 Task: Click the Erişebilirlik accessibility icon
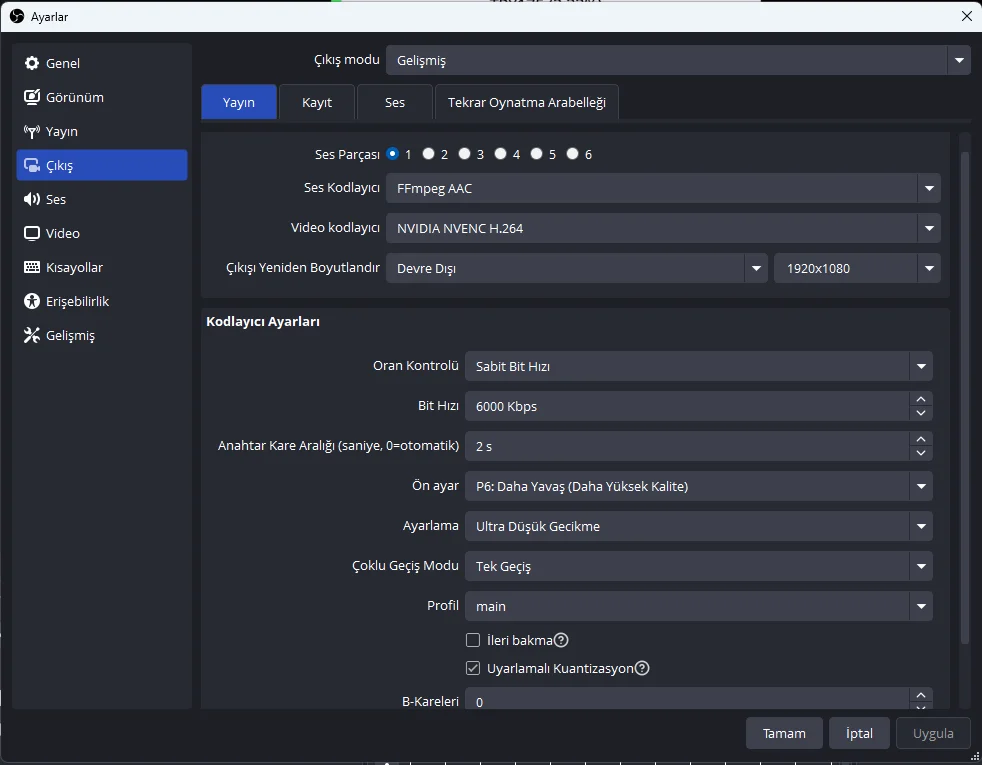pos(31,301)
